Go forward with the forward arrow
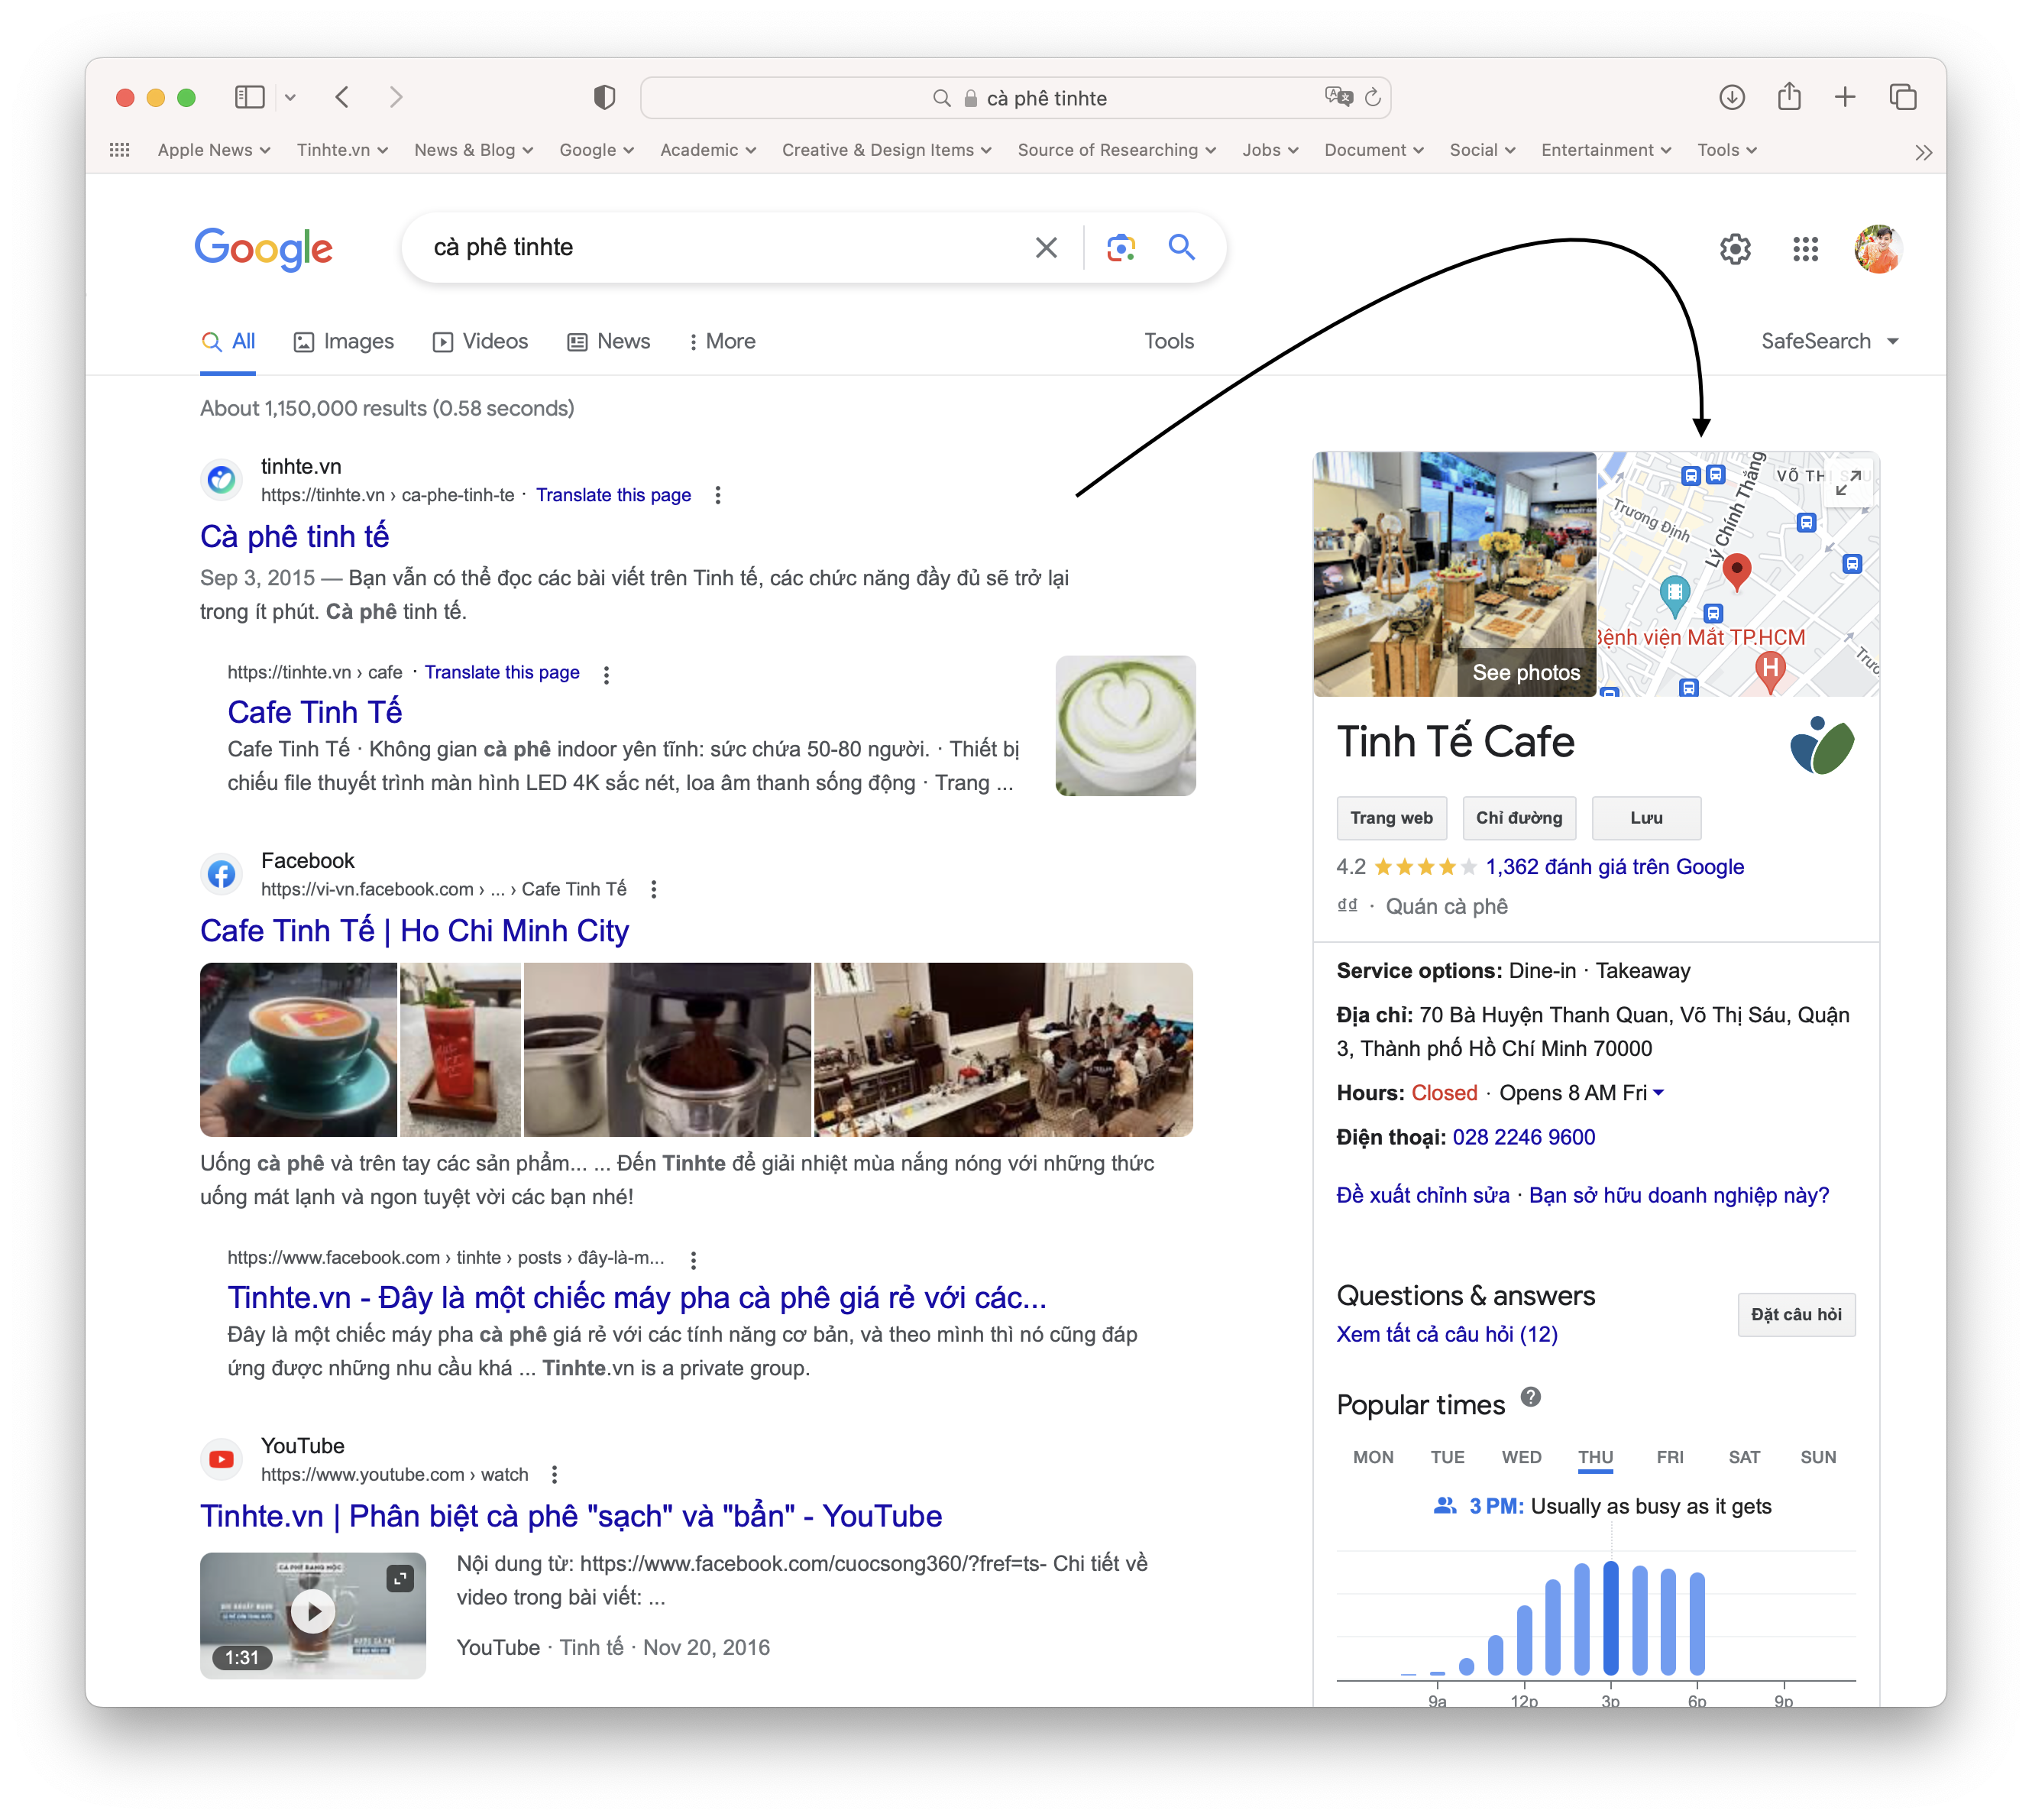 point(396,97)
